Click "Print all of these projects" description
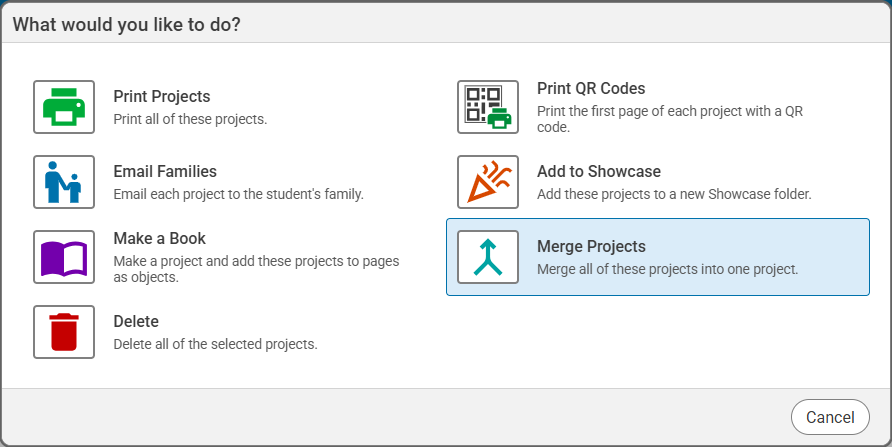This screenshot has width=892, height=447. point(190,119)
